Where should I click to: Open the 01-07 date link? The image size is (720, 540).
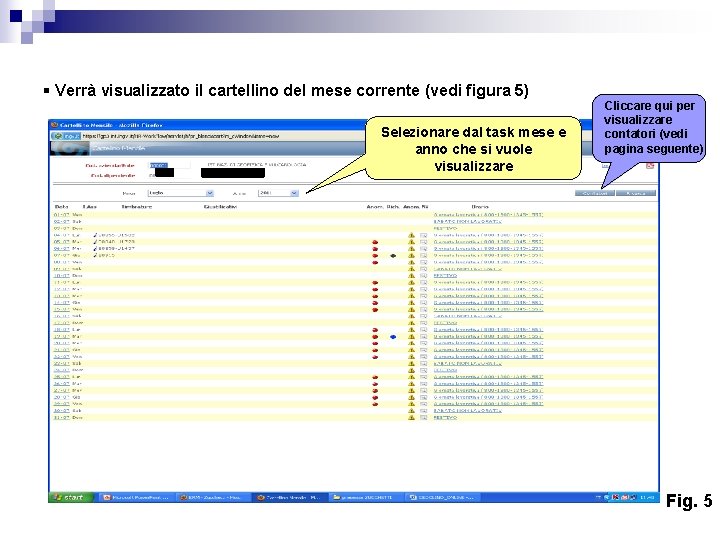click(62, 215)
